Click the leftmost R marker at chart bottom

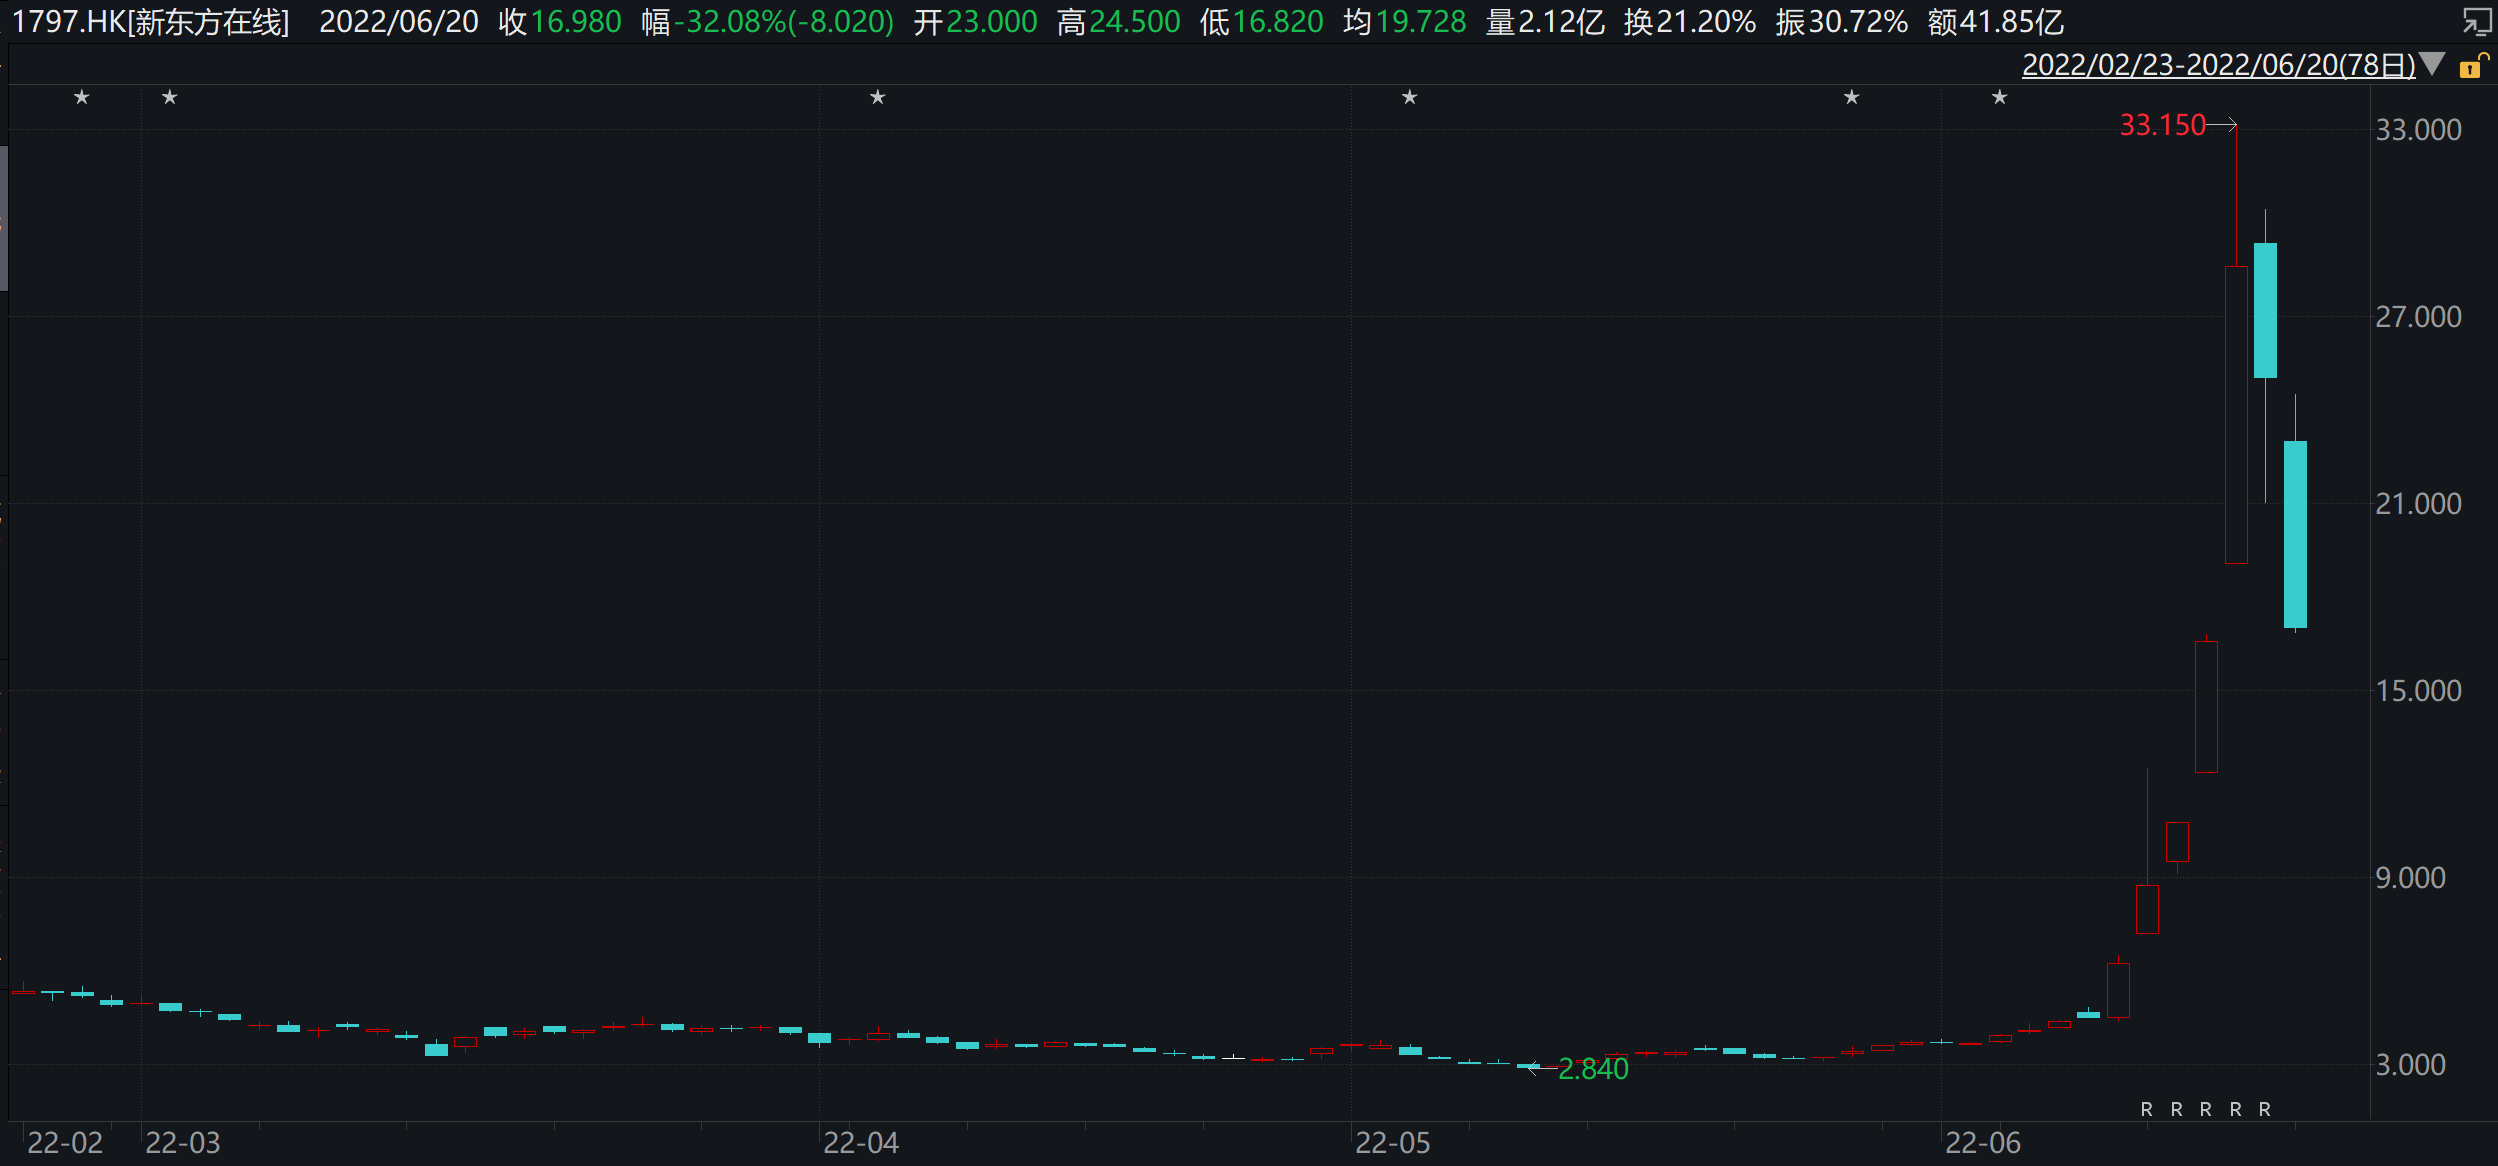pos(2146,1110)
